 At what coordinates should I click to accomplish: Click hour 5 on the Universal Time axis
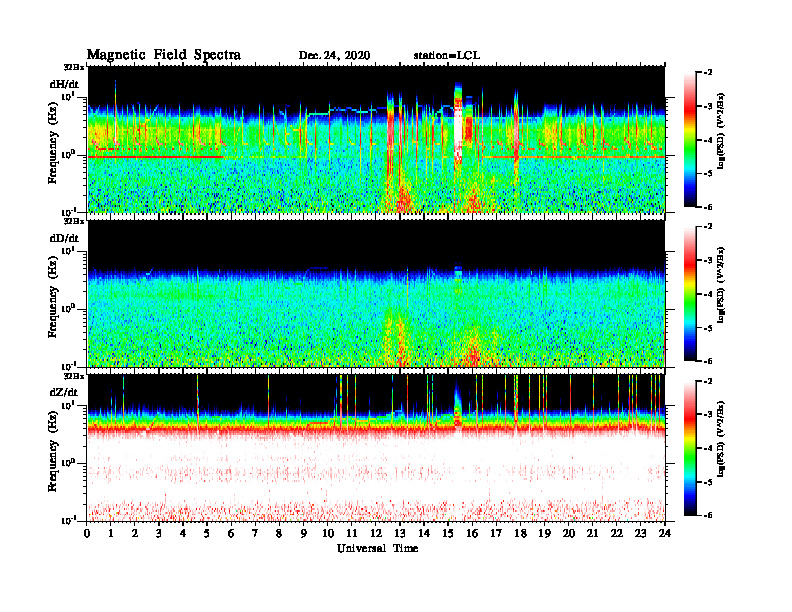tap(207, 534)
